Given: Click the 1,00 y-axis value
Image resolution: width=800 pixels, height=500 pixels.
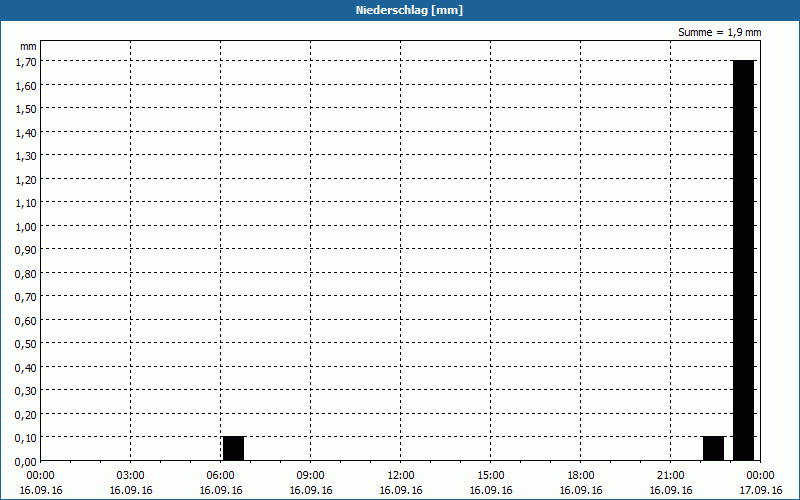Looking at the screenshot, I should [x=26, y=227].
